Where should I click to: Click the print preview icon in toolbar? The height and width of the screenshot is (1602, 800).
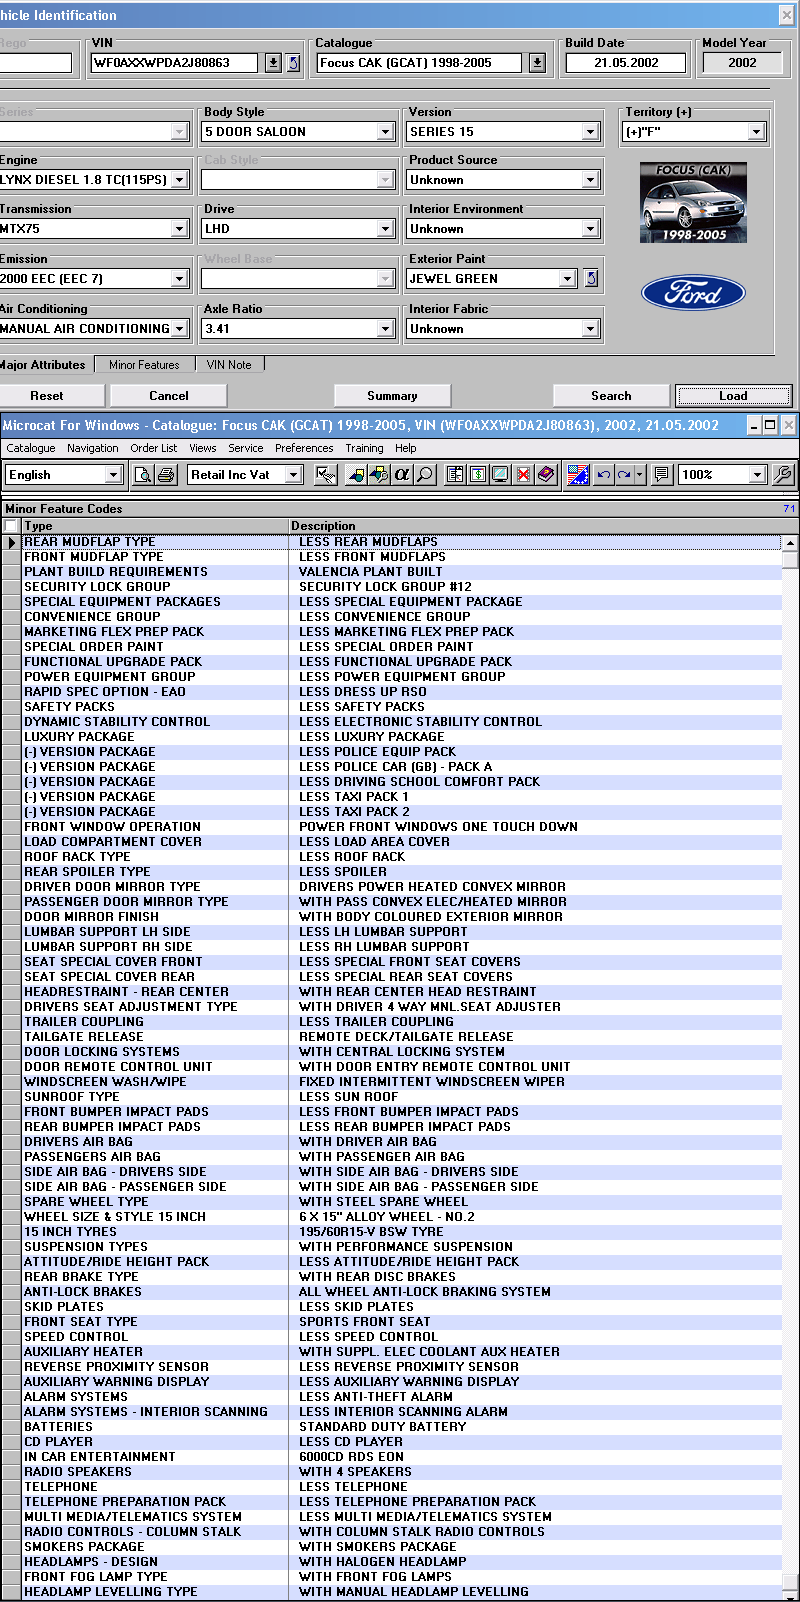143,475
